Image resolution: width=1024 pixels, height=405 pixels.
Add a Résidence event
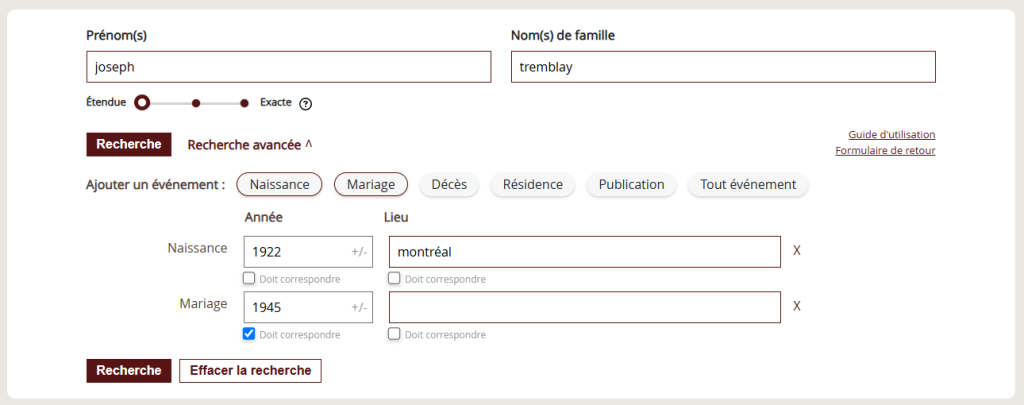(x=533, y=184)
